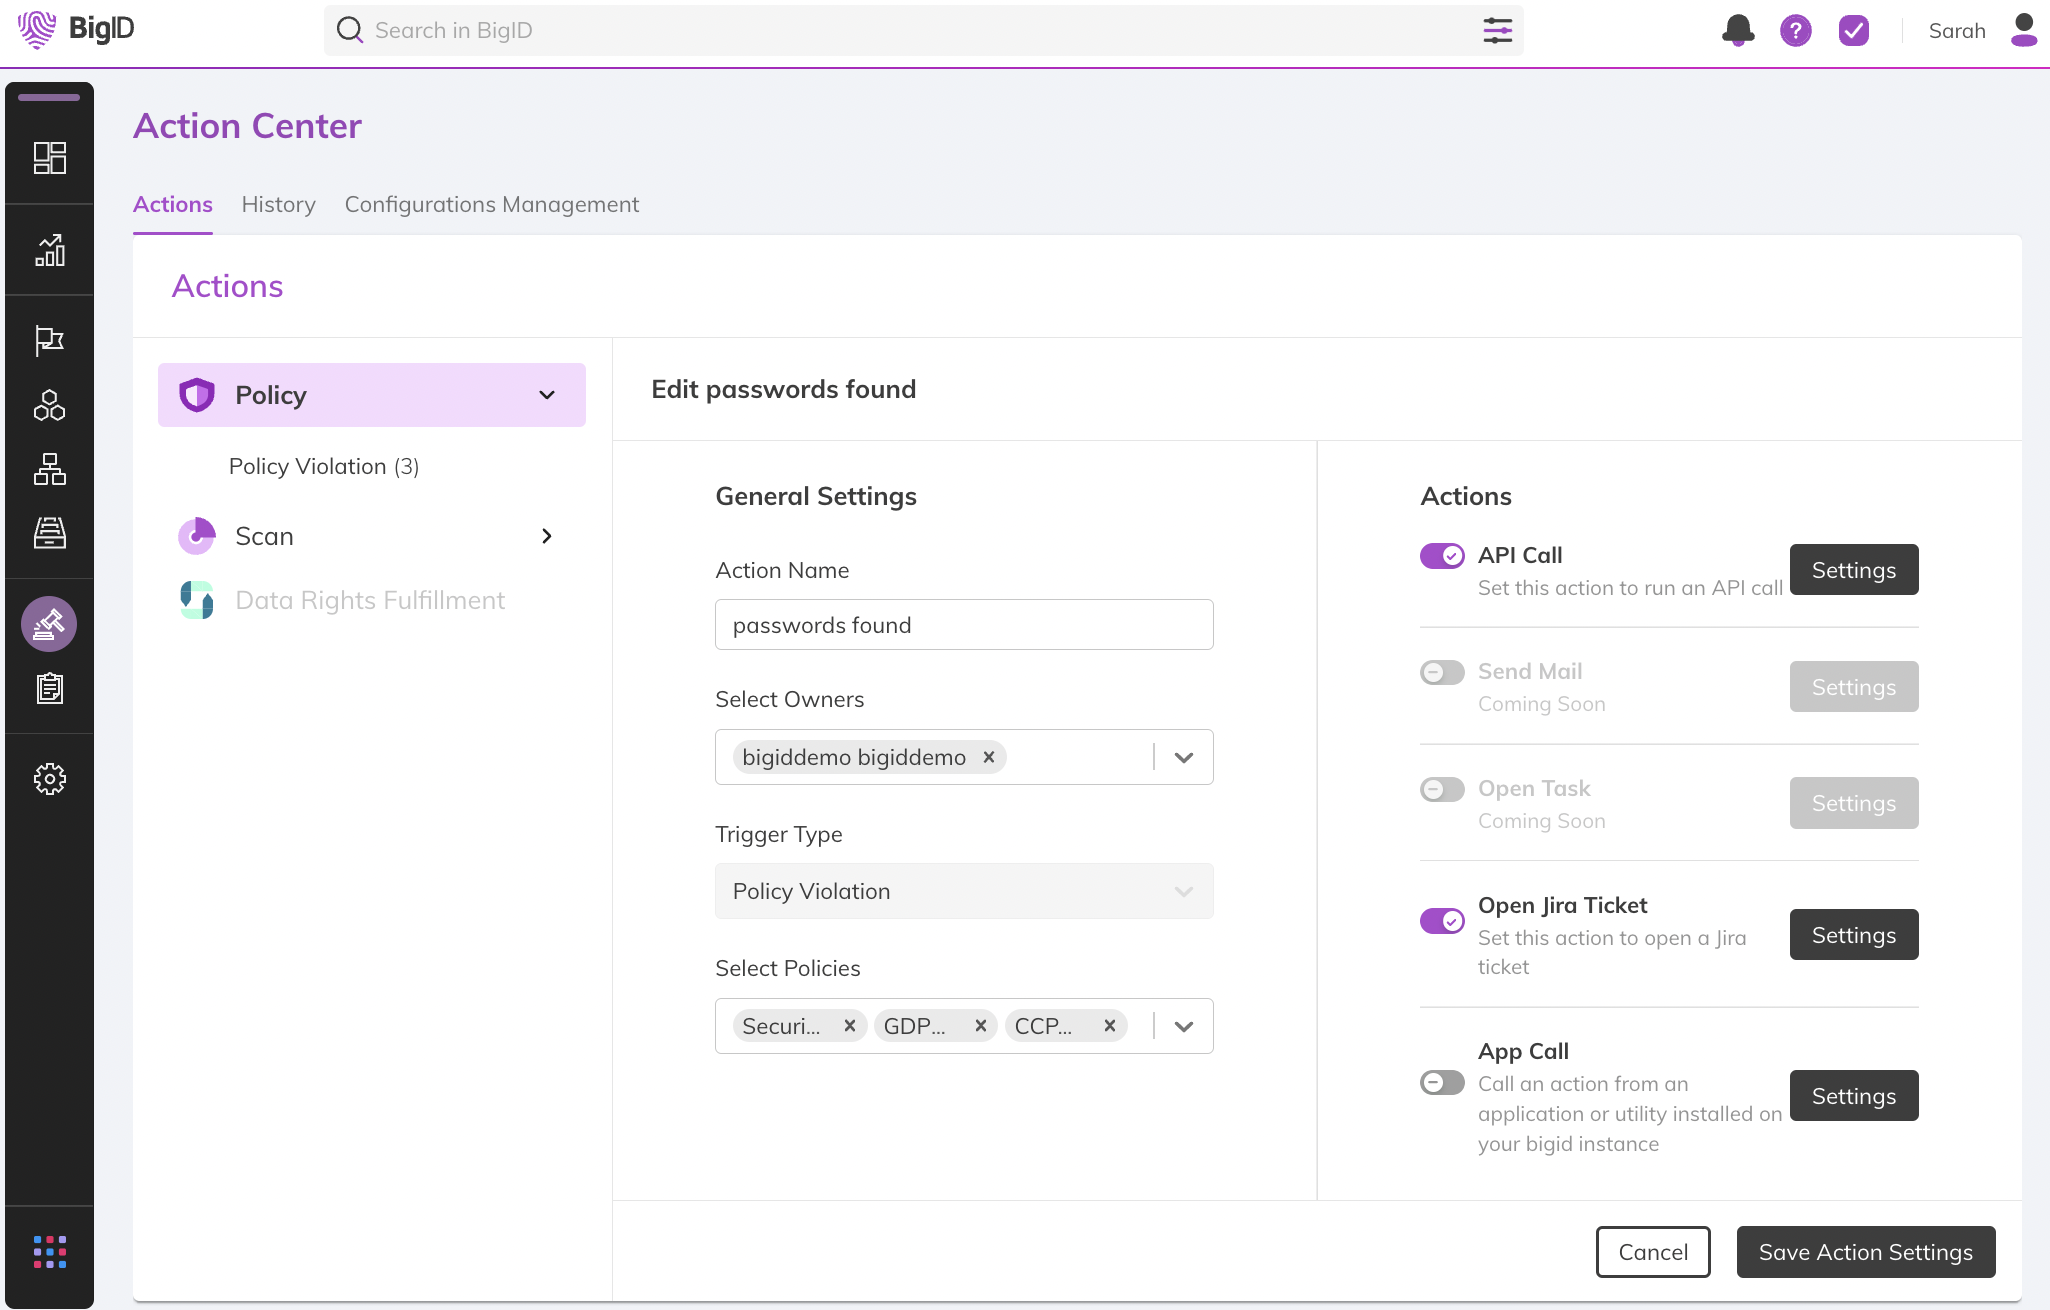Click Save Action Settings
The width and height of the screenshot is (2050, 1310).
click(x=1864, y=1251)
